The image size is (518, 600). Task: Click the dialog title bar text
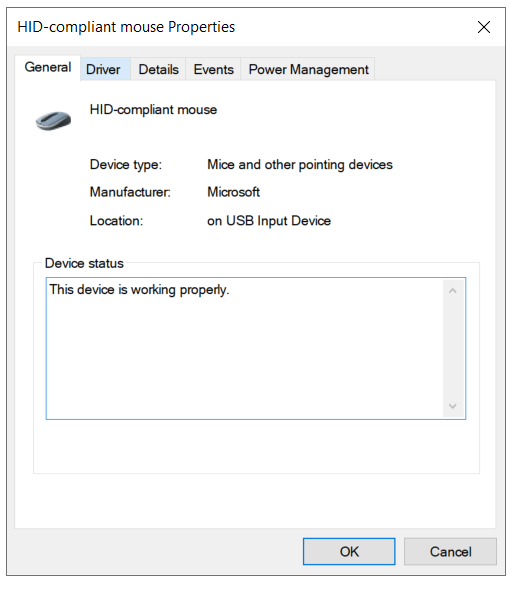pos(126,27)
